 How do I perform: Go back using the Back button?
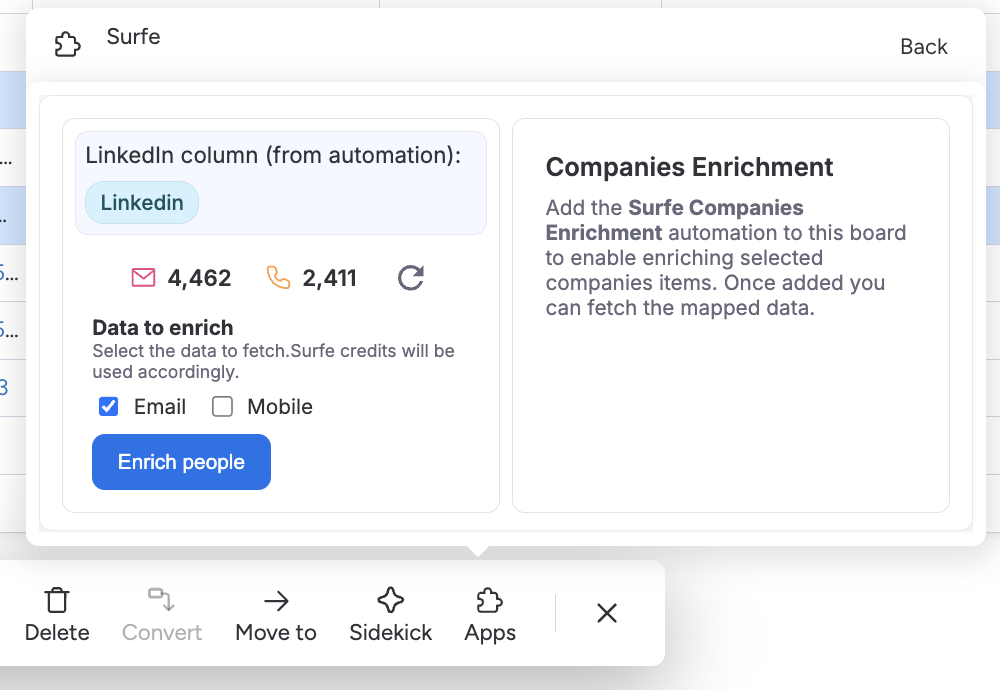(923, 47)
